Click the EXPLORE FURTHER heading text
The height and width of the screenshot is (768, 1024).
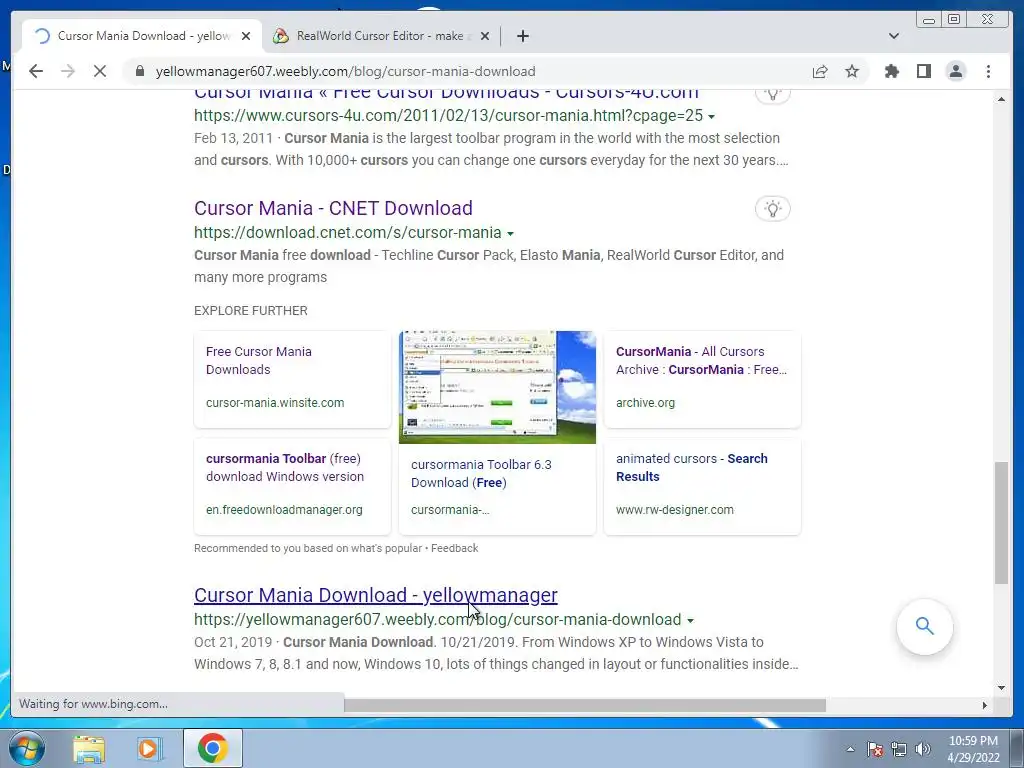click(x=251, y=311)
